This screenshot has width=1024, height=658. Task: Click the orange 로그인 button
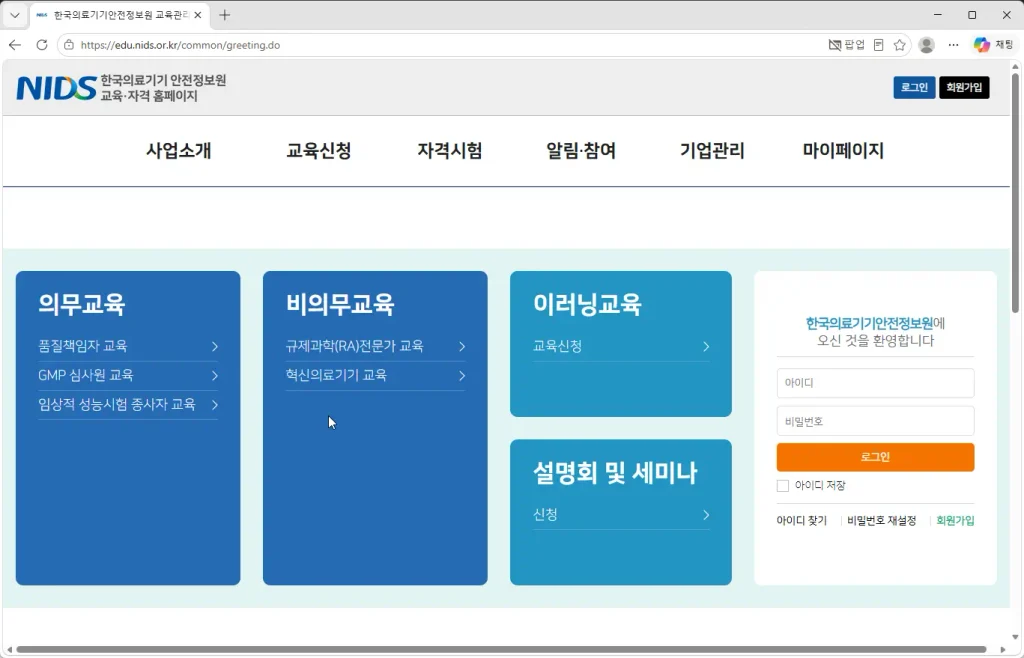(875, 457)
